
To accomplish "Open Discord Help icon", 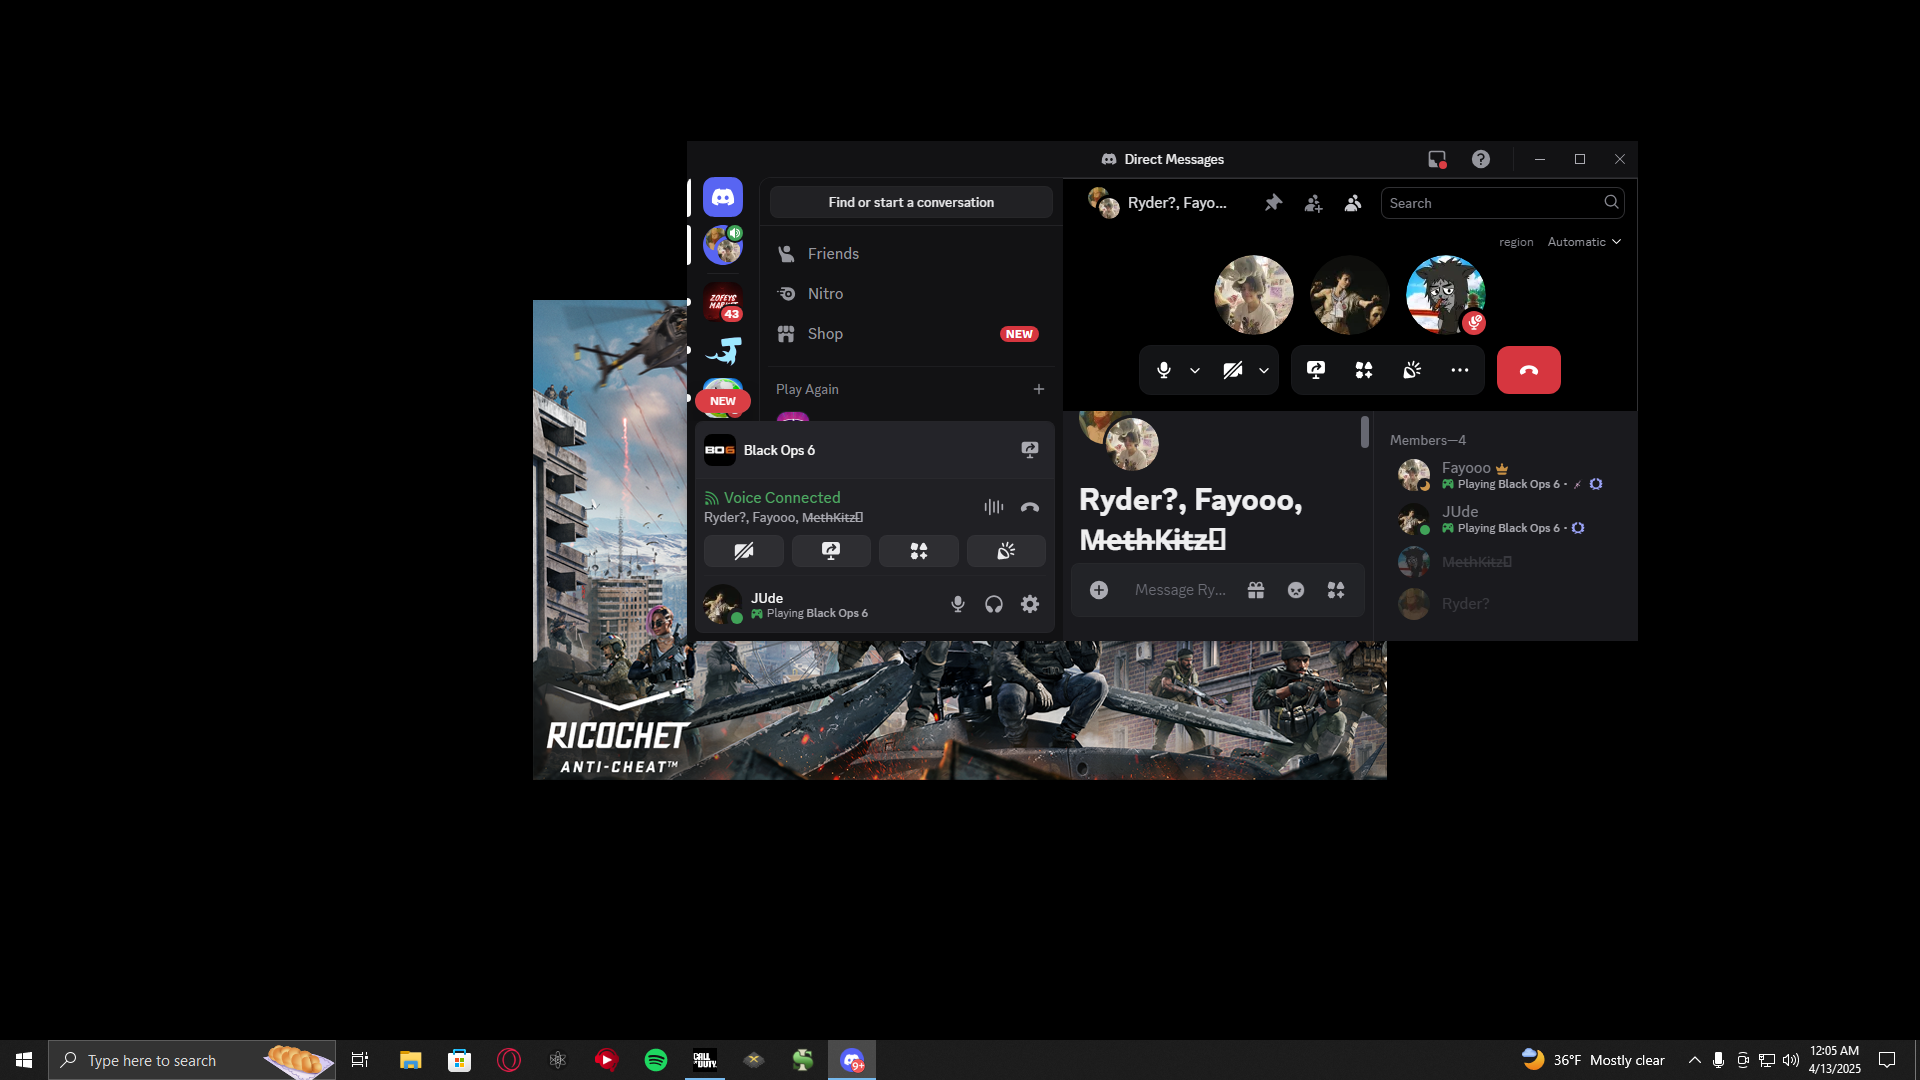I will click(x=1481, y=159).
